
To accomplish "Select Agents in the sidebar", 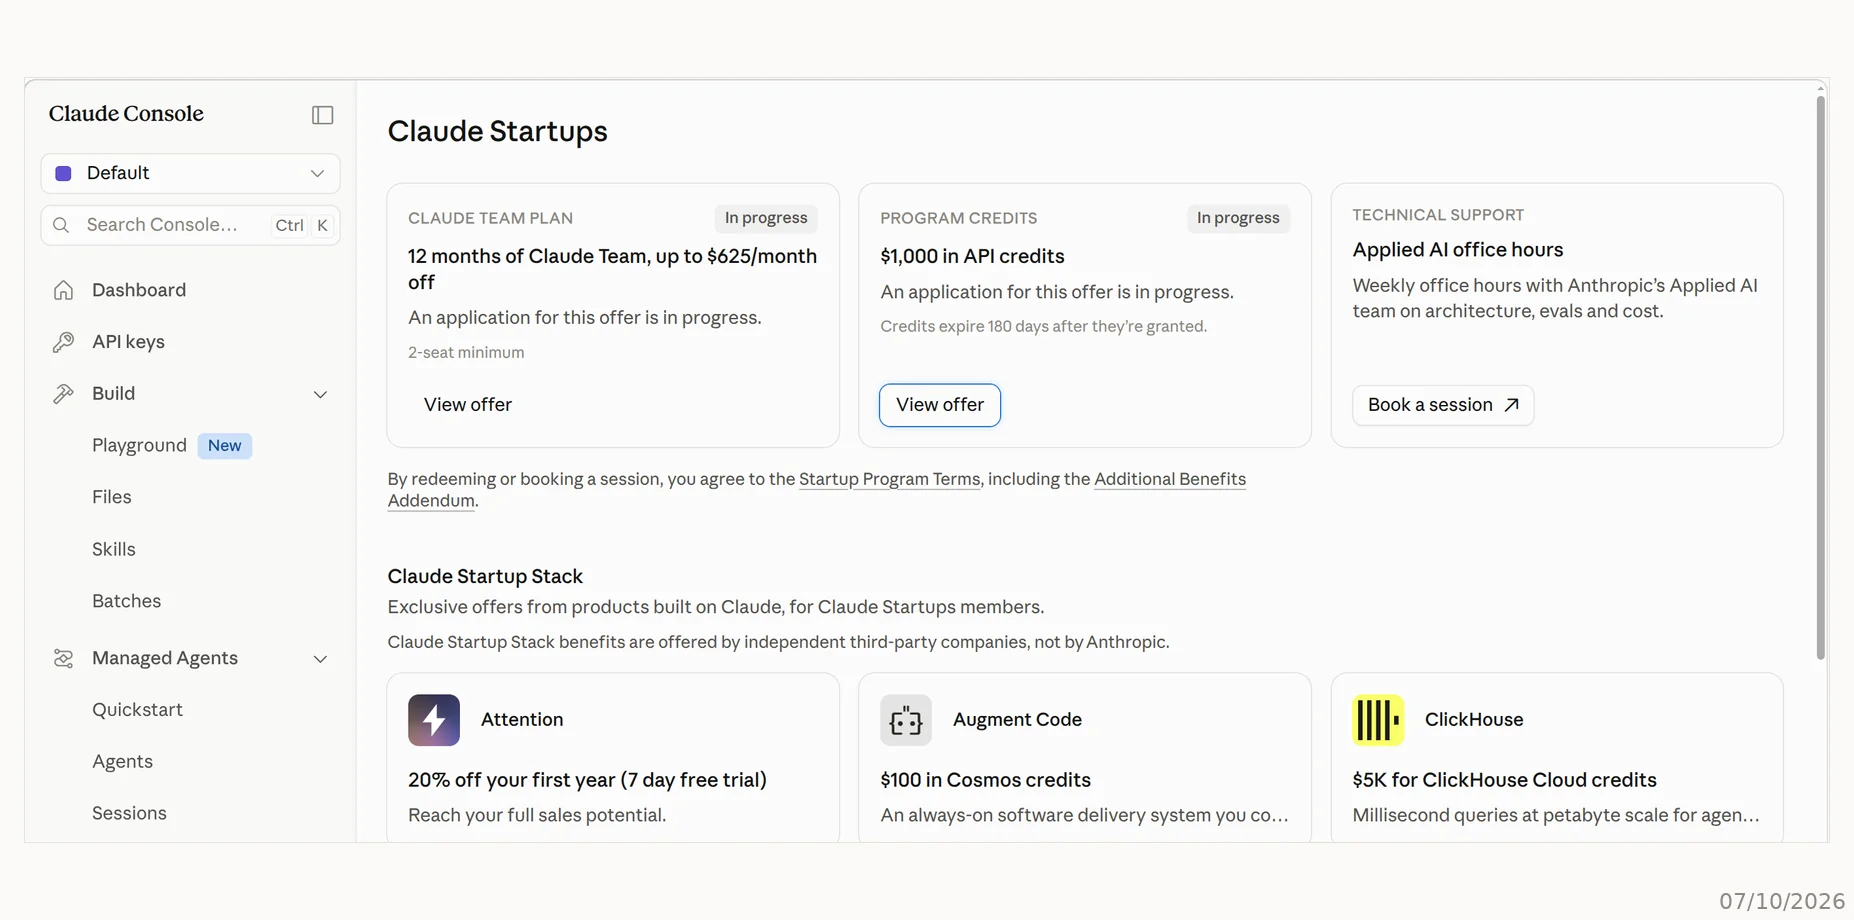I will (123, 761).
